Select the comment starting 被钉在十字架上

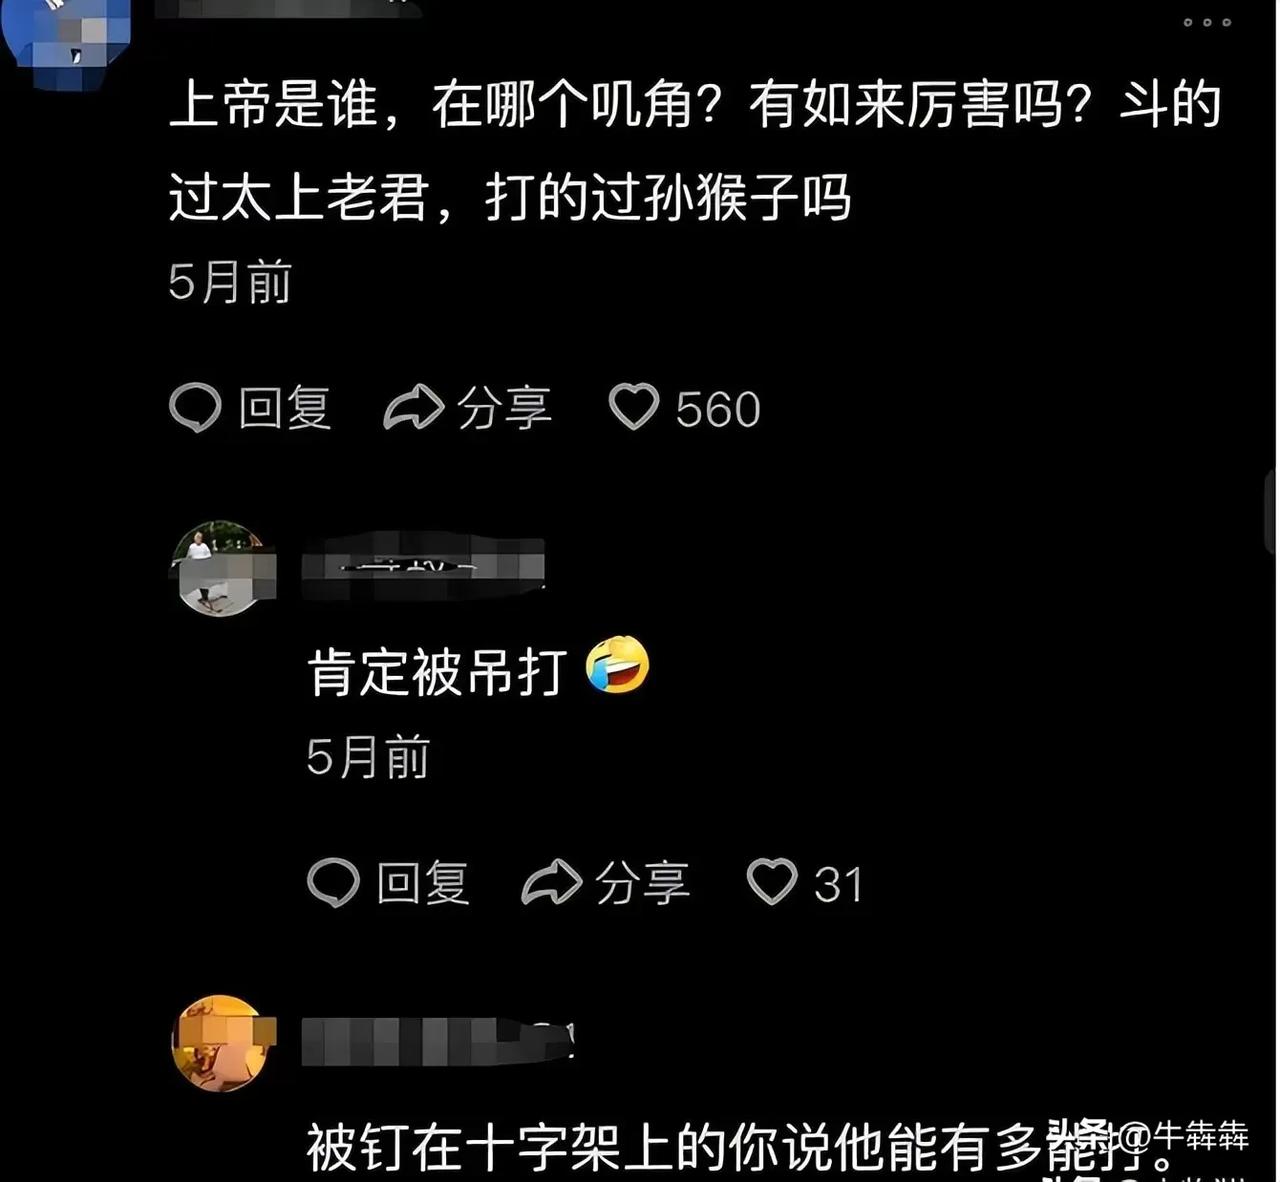pyautogui.click(x=740, y=1148)
